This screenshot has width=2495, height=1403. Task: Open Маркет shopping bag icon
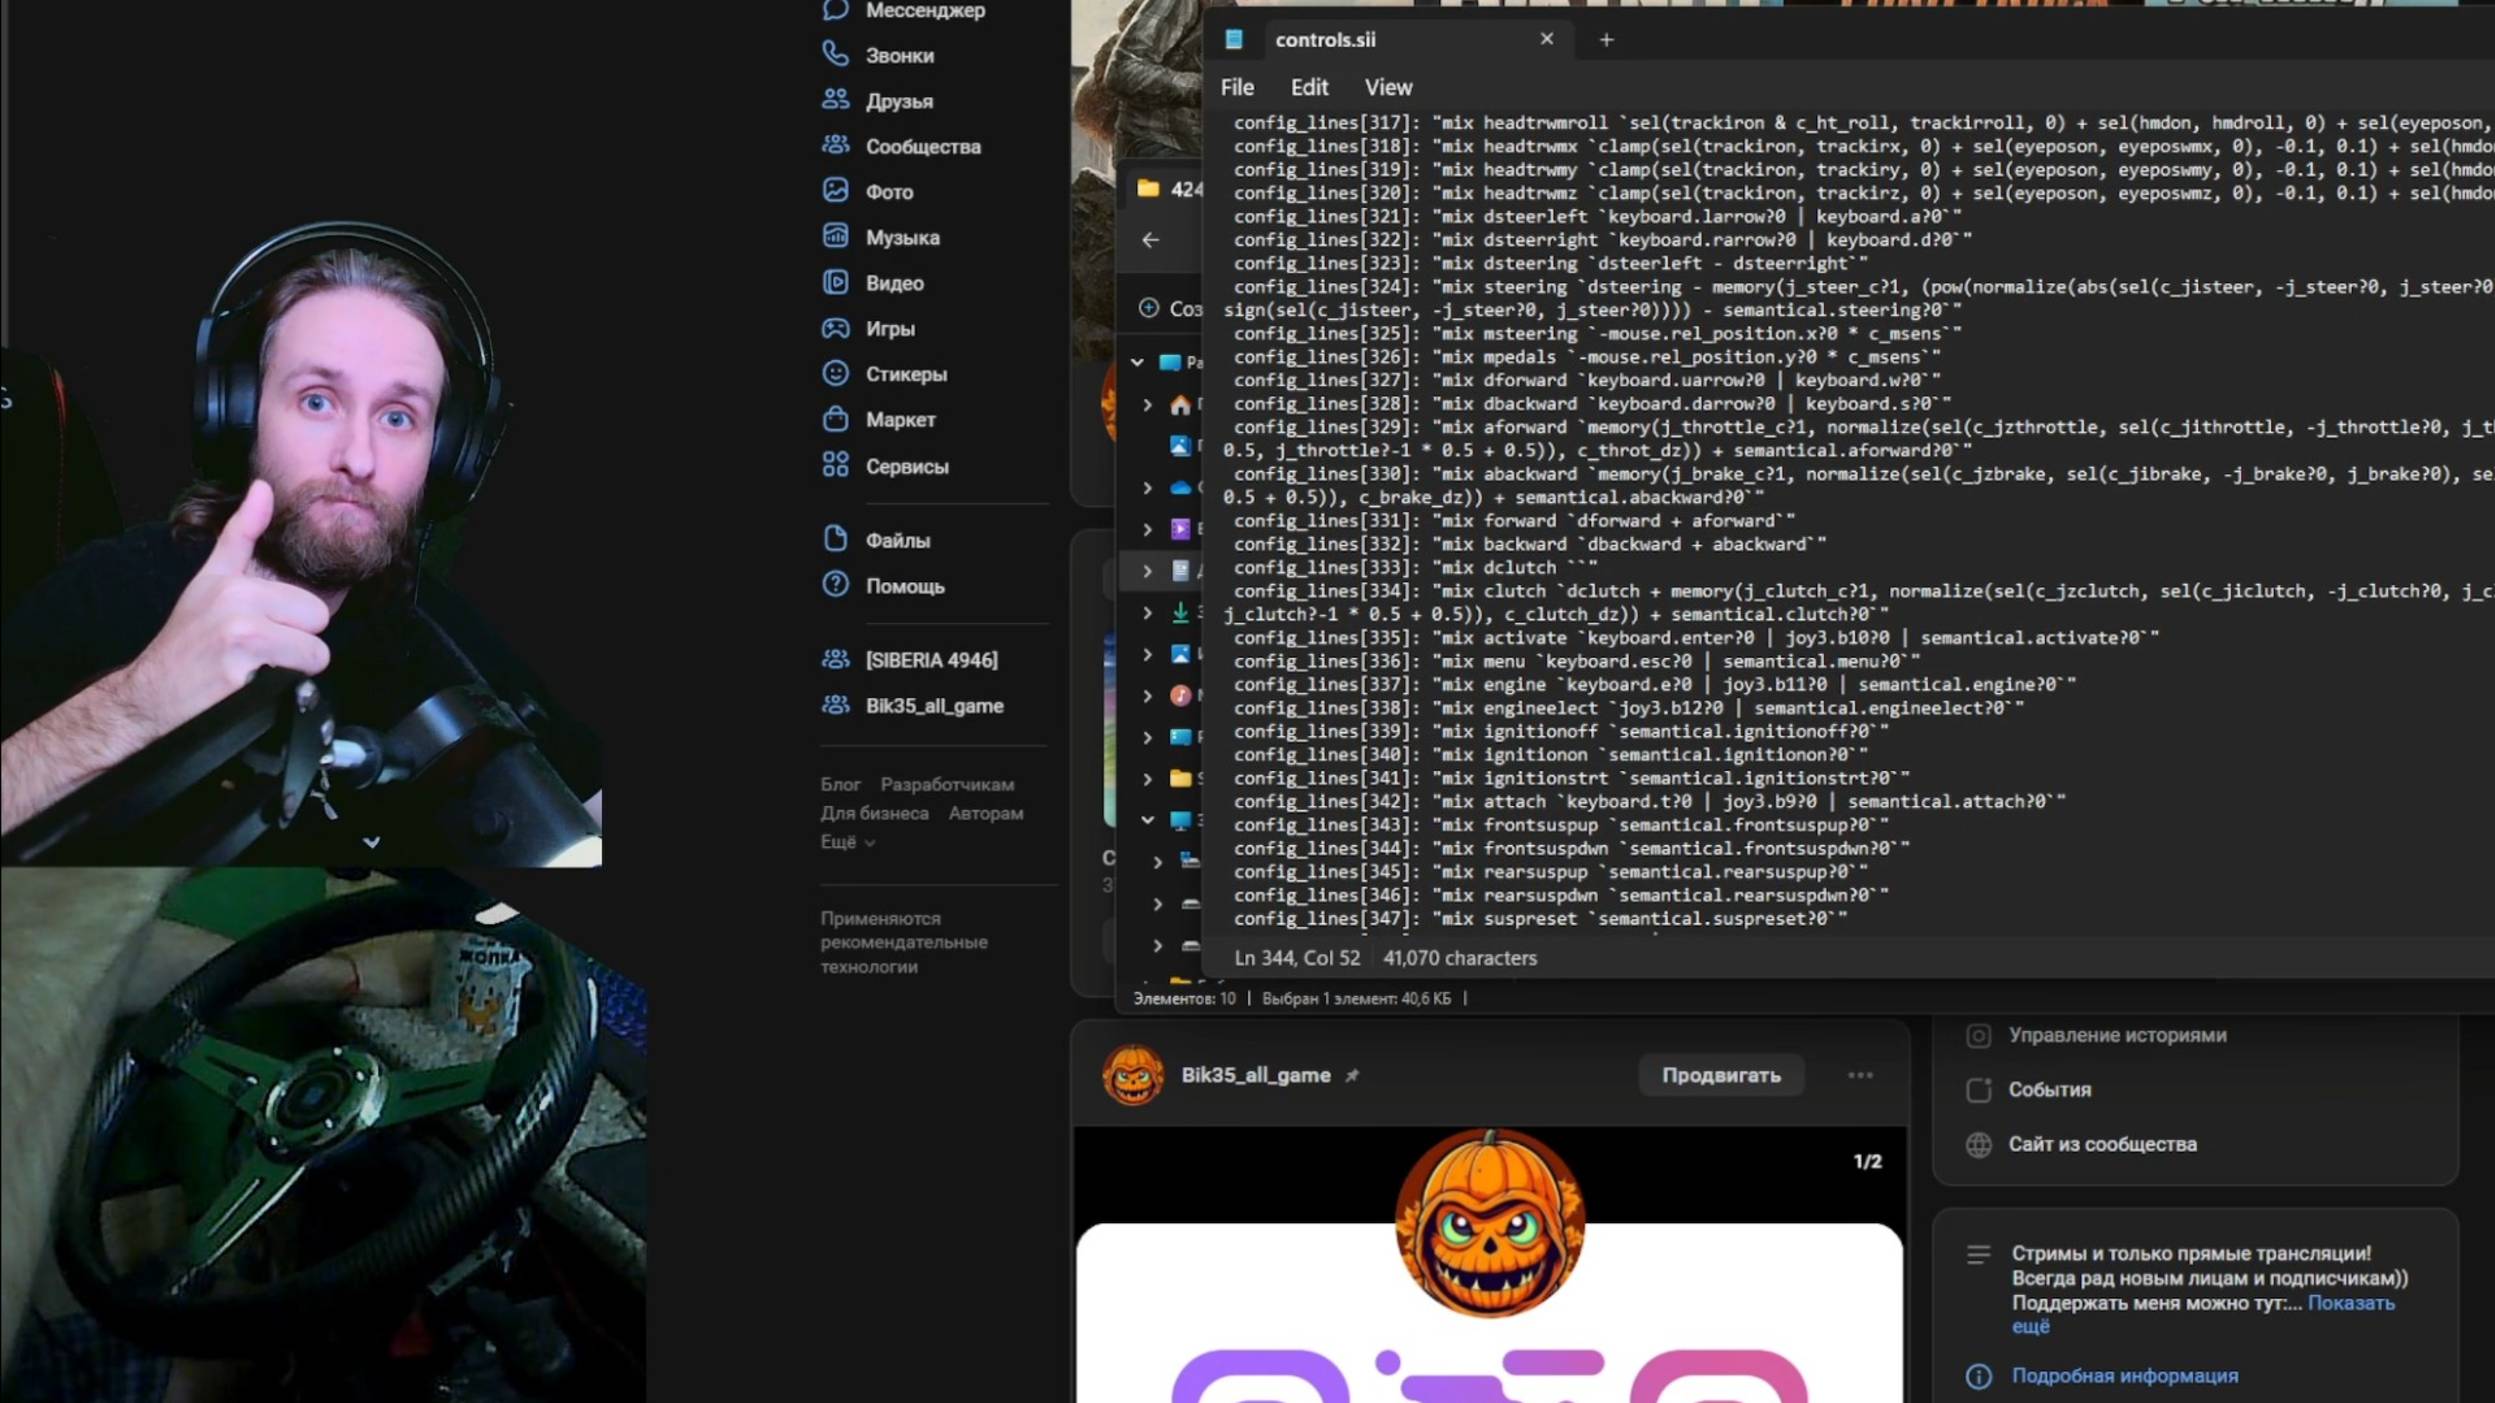click(835, 420)
